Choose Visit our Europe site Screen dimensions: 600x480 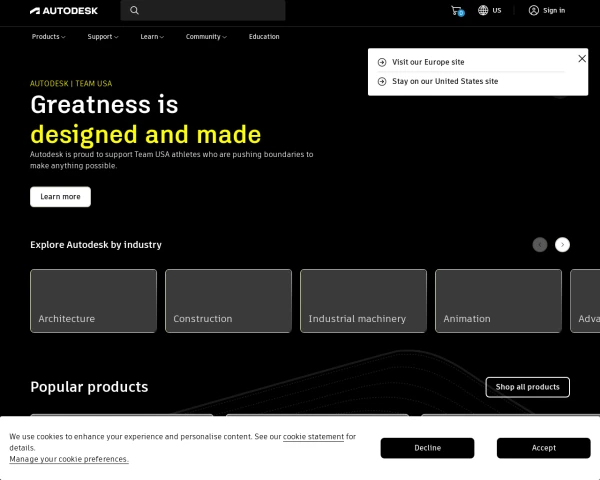pos(428,62)
